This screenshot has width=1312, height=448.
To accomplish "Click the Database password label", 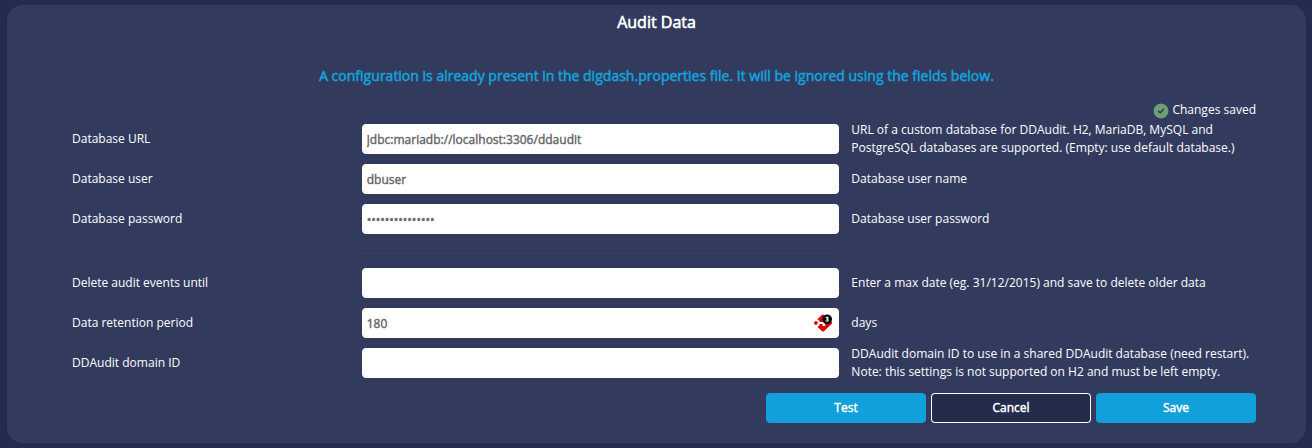I will point(127,219).
